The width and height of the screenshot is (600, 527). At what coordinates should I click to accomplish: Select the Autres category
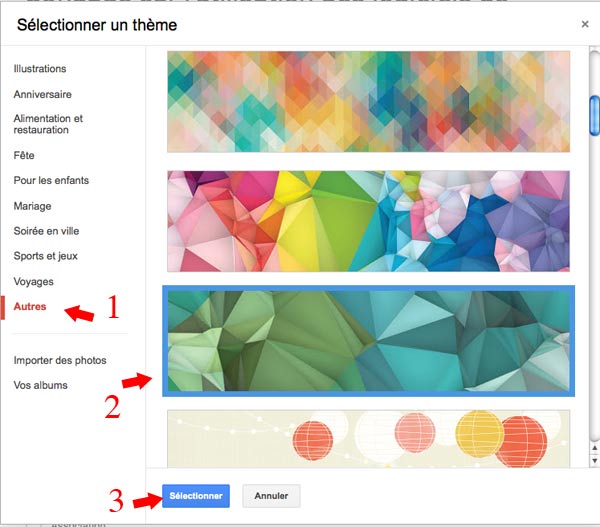30,306
